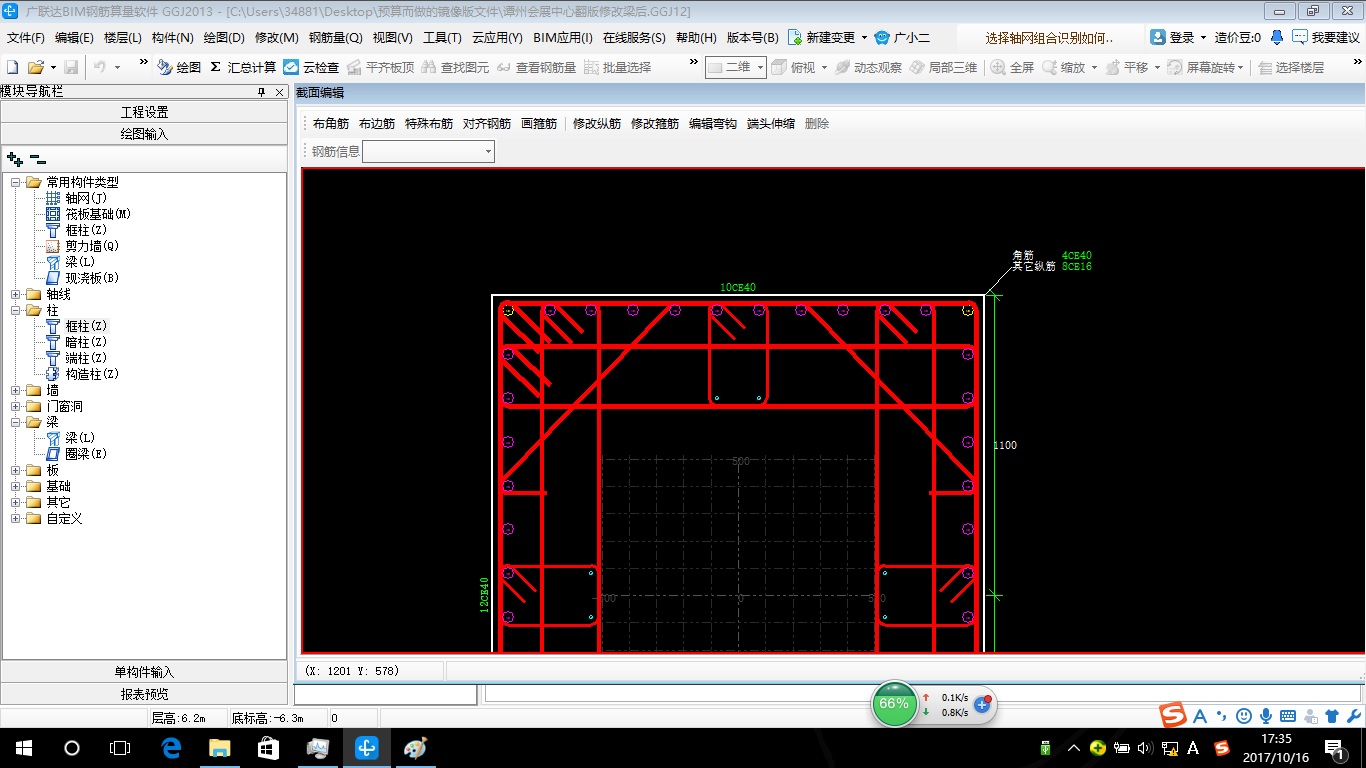Click 缩放 zoom tool

[1063, 67]
